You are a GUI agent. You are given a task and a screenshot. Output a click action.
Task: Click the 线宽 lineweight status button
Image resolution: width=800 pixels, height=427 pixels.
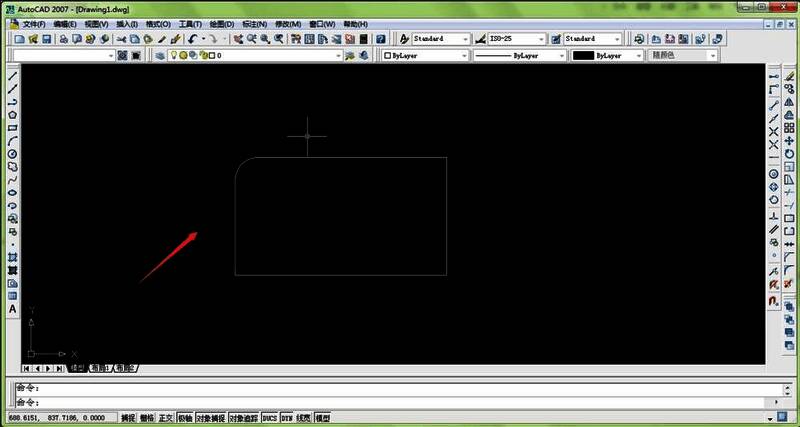303,417
